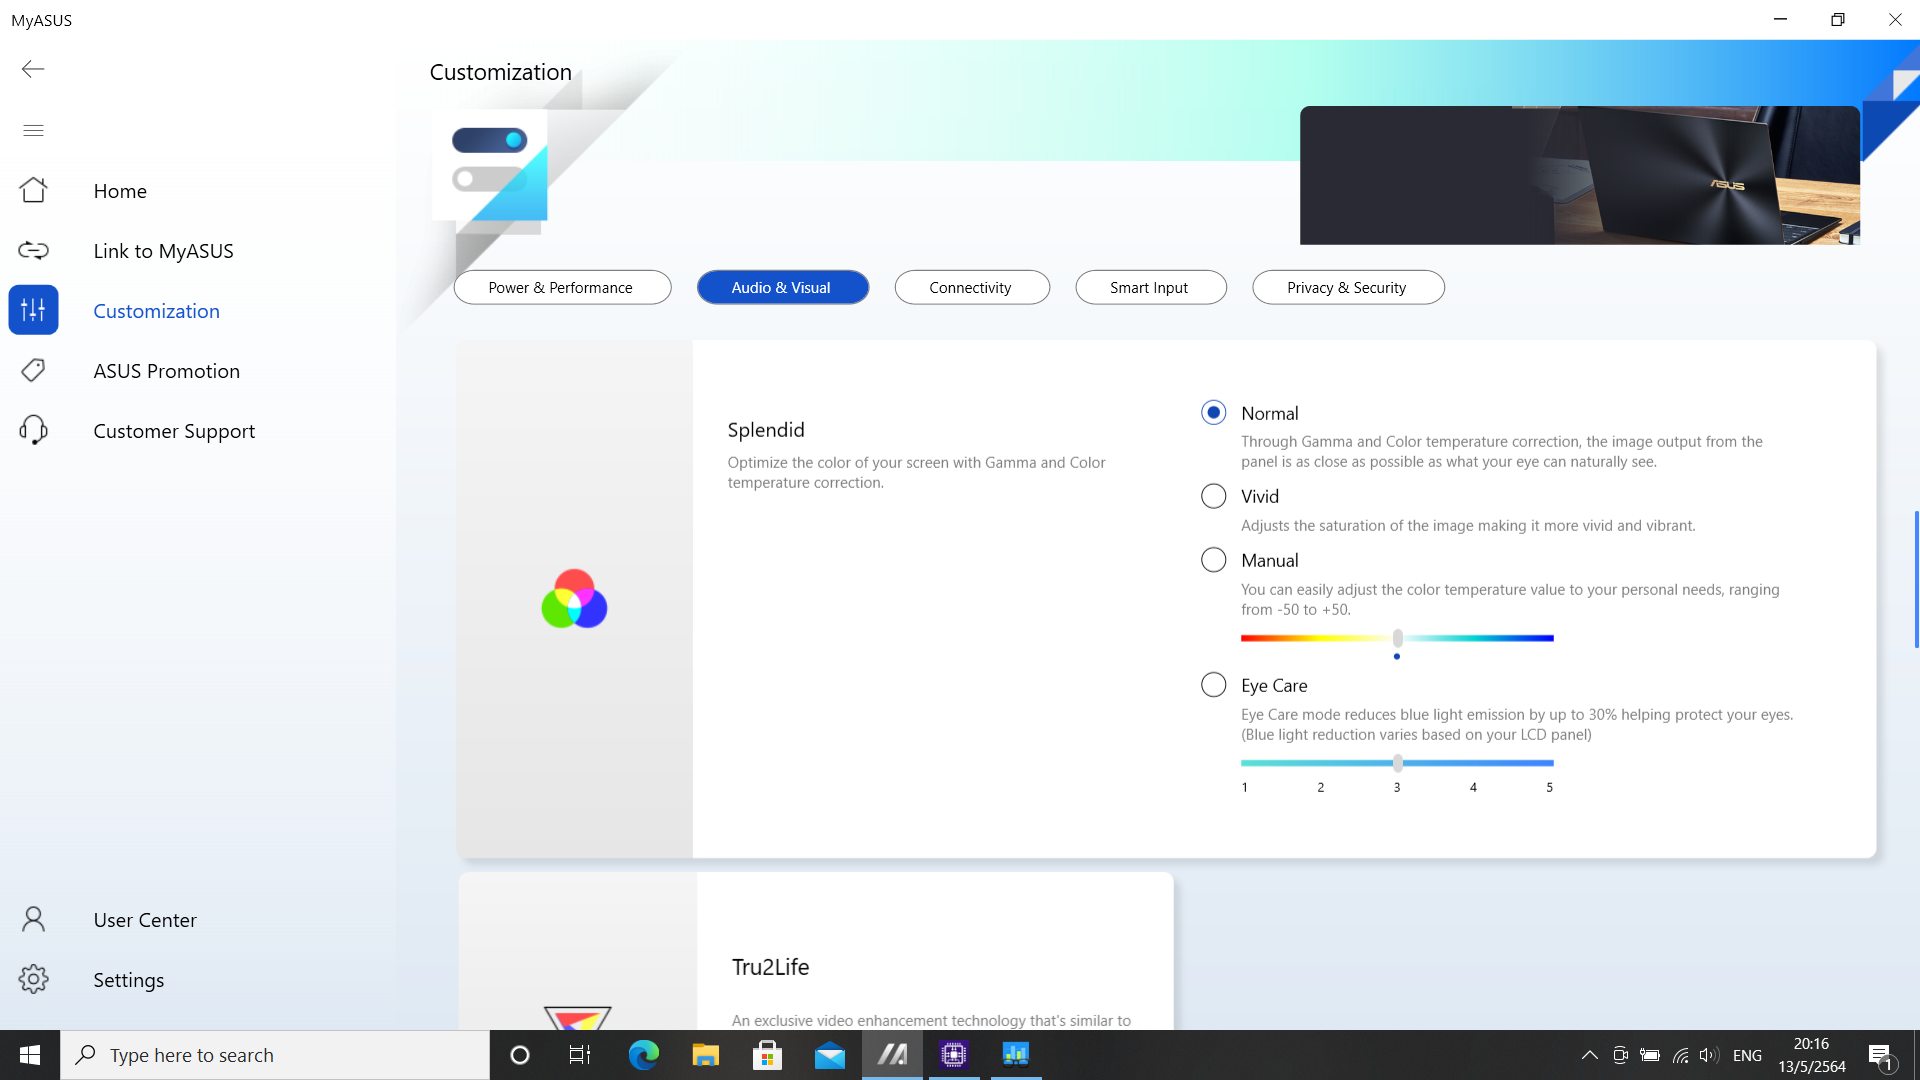Image resolution: width=1920 pixels, height=1080 pixels.
Task: Click the manual color temperature slider handle
Action: click(1397, 638)
